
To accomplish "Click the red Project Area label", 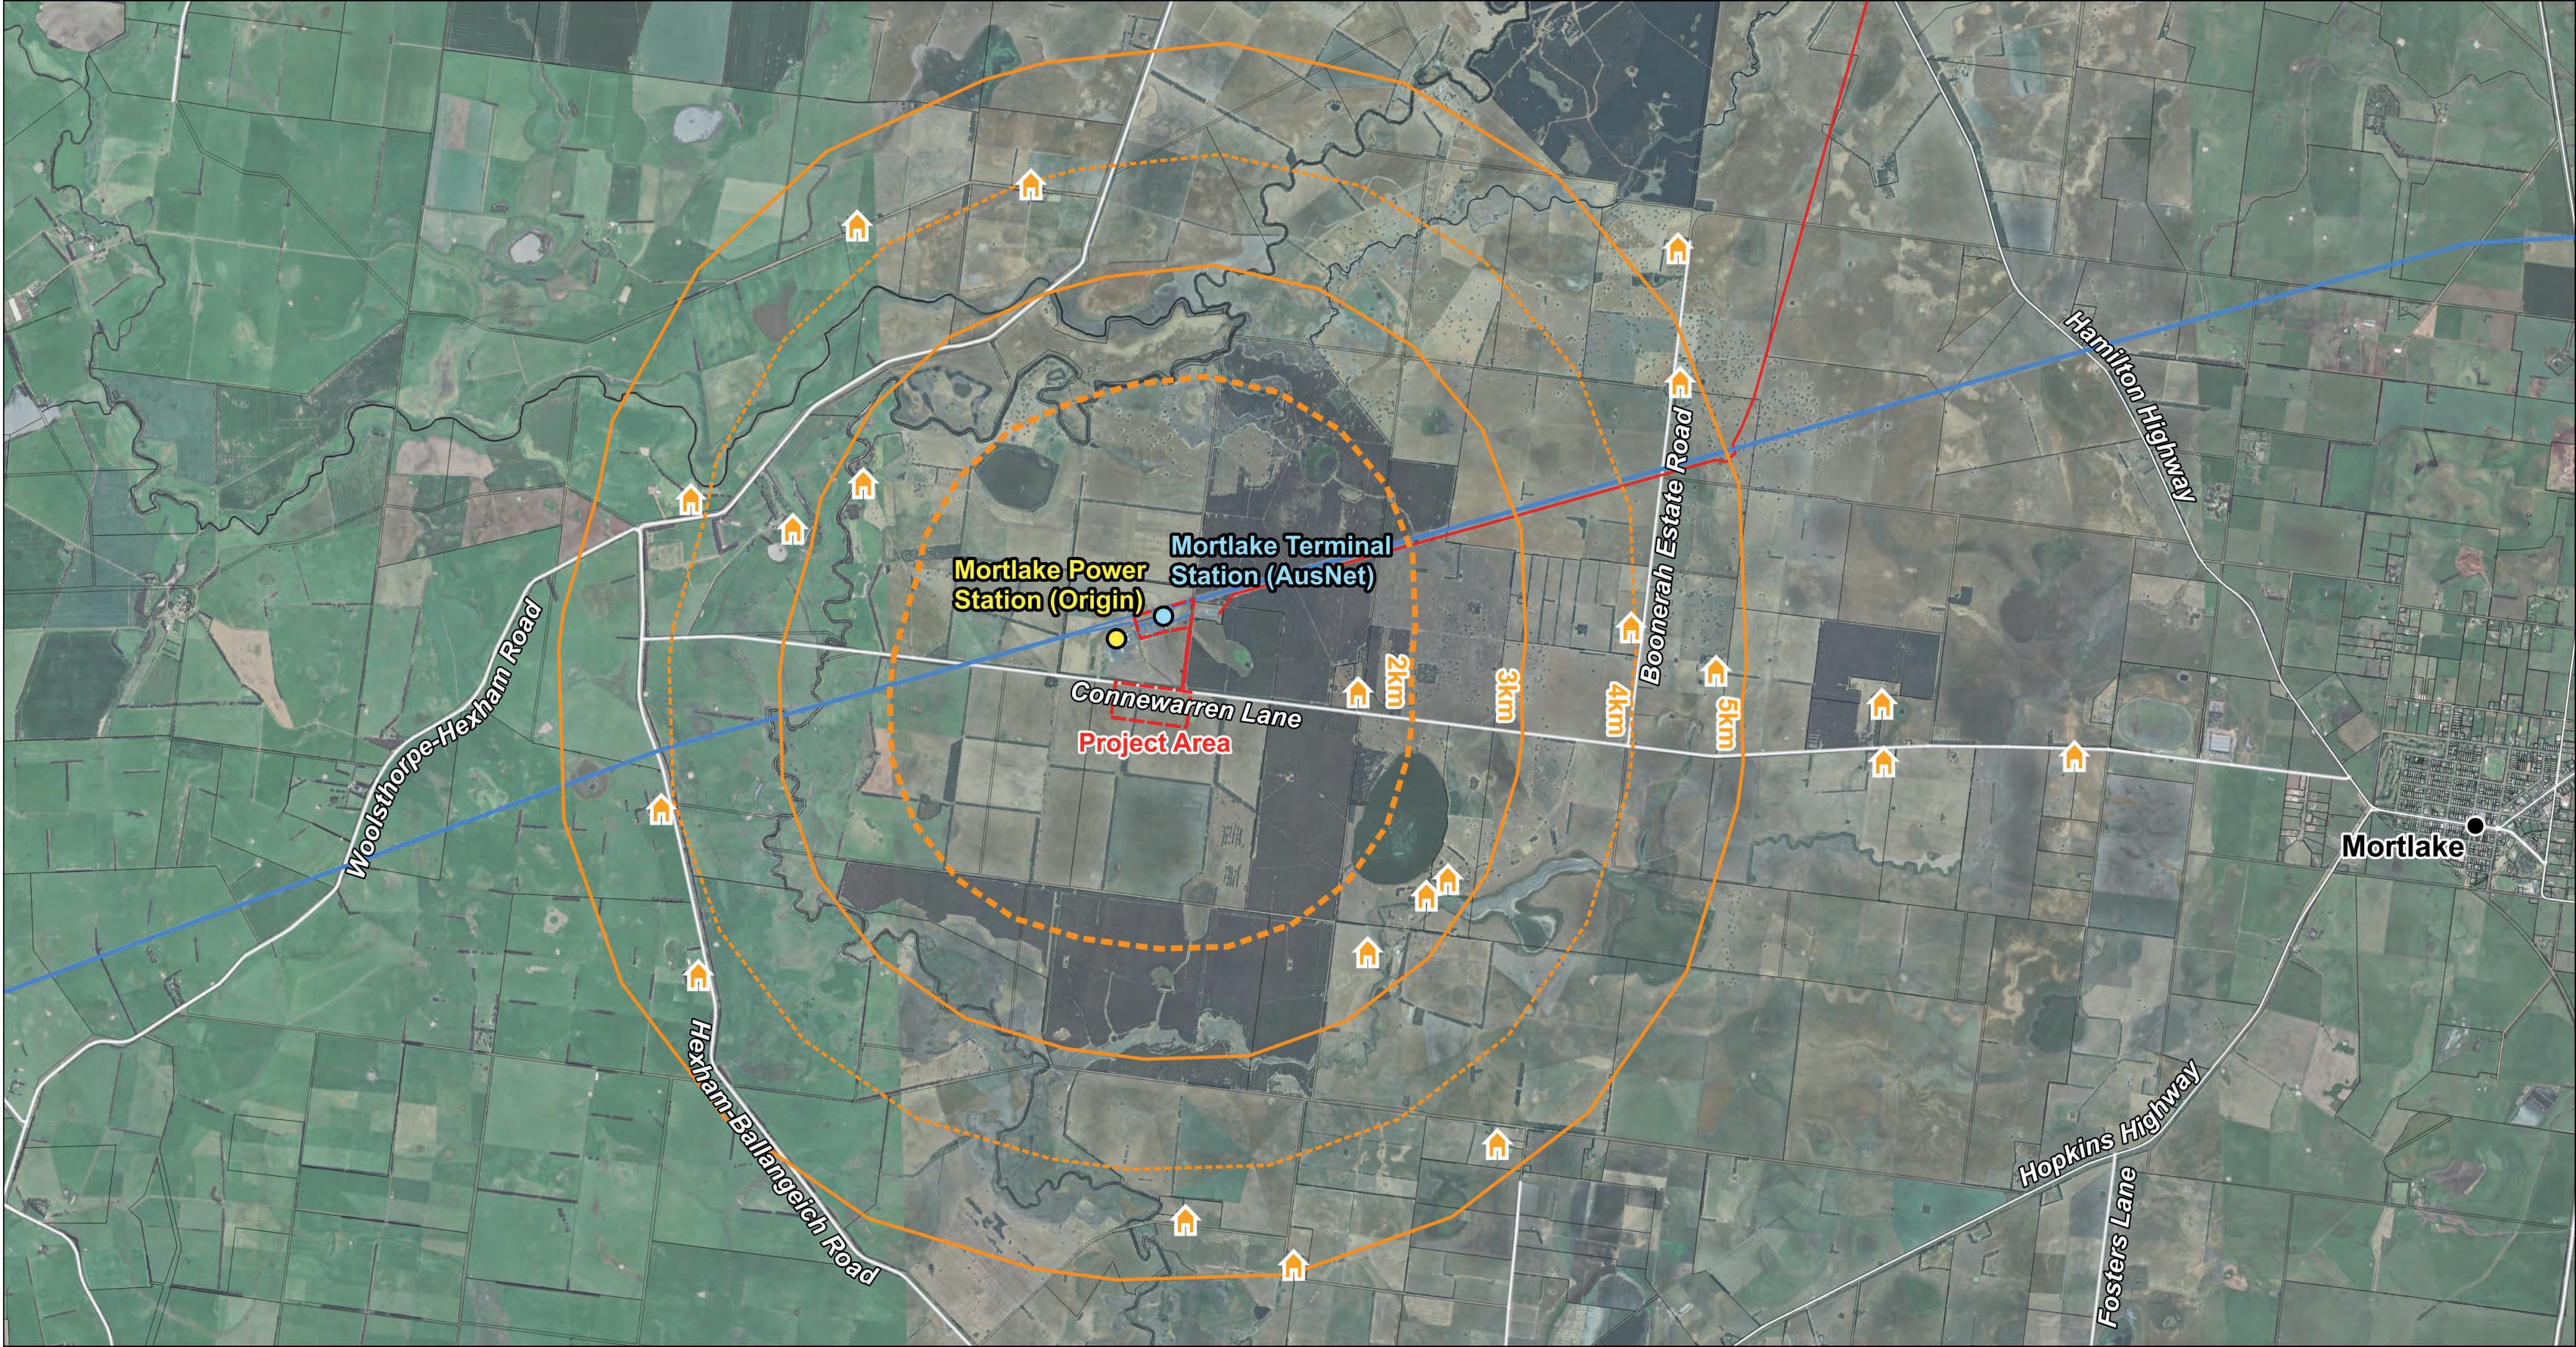I will [x=1154, y=743].
